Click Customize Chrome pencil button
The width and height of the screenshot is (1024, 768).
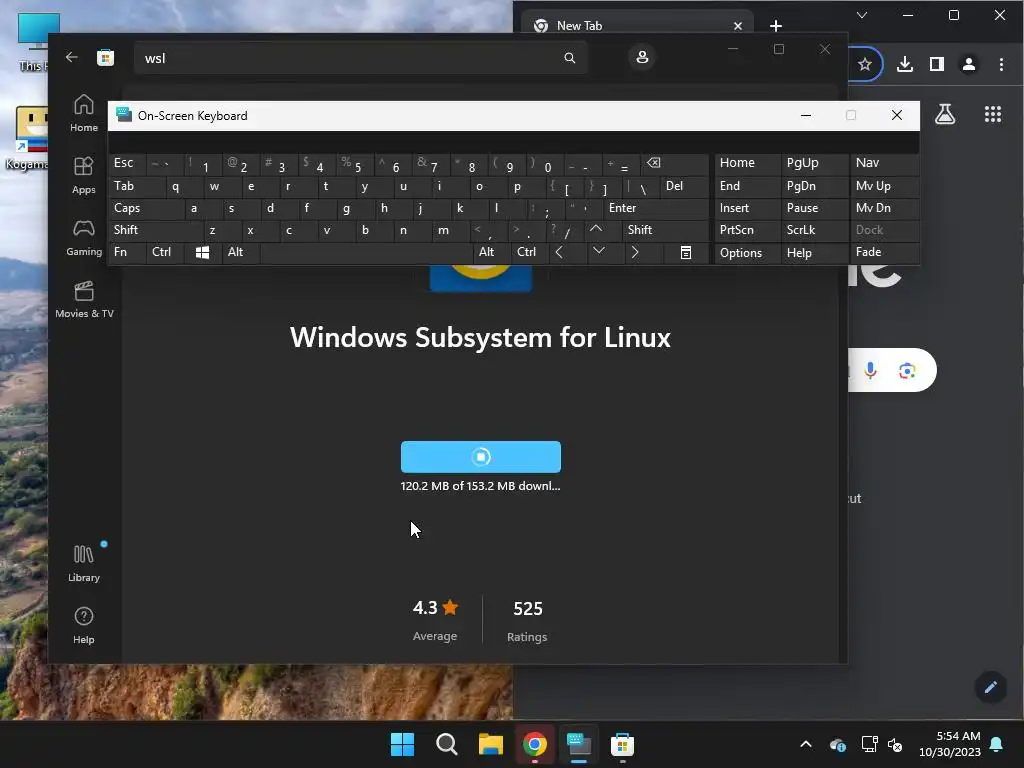pyautogui.click(x=990, y=687)
